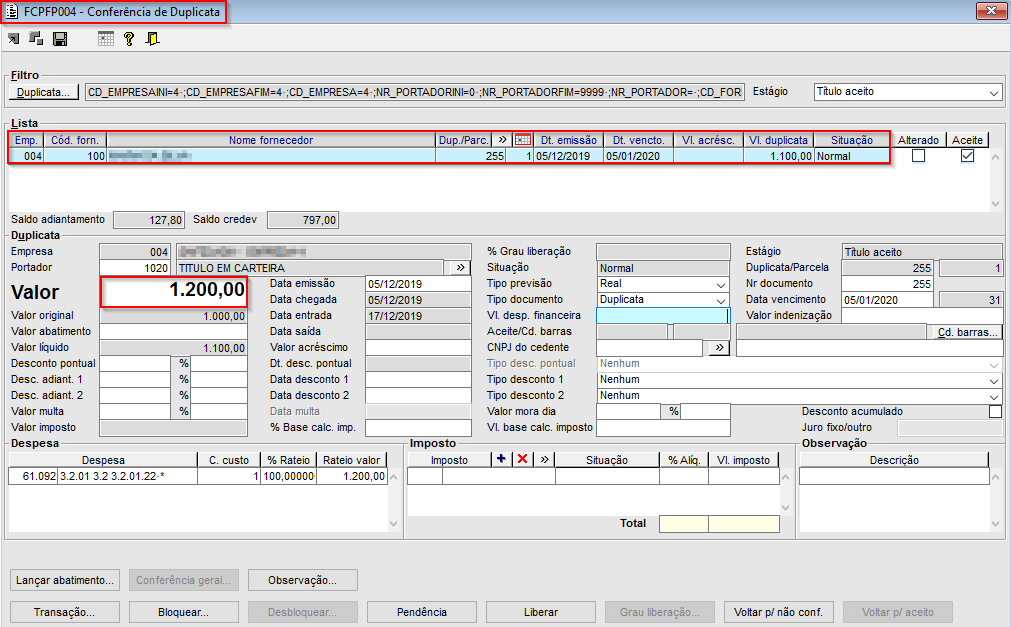1011x627 pixels.
Task: Open the Tipo desconto 2 dropdown
Action: (994, 396)
